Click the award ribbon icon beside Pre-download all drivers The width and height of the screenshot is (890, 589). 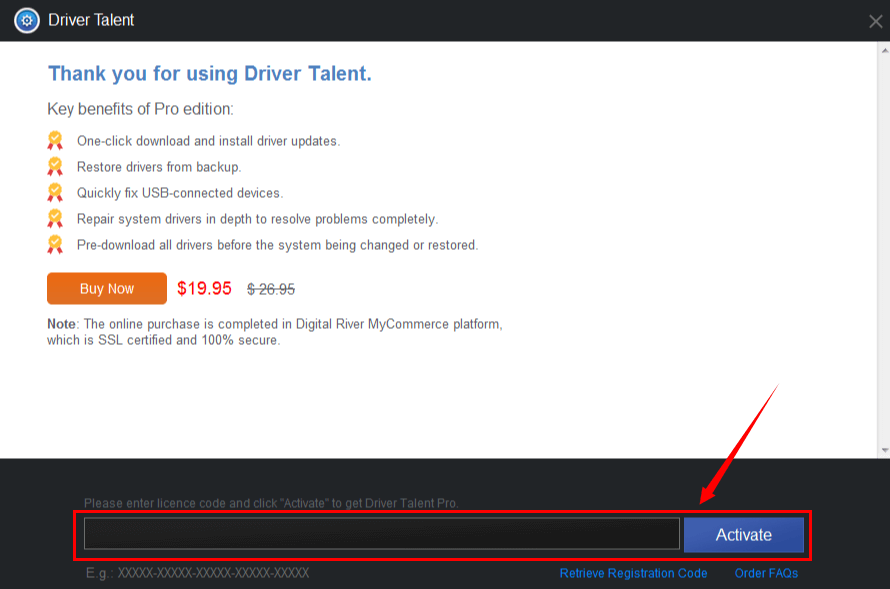click(55, 245)
